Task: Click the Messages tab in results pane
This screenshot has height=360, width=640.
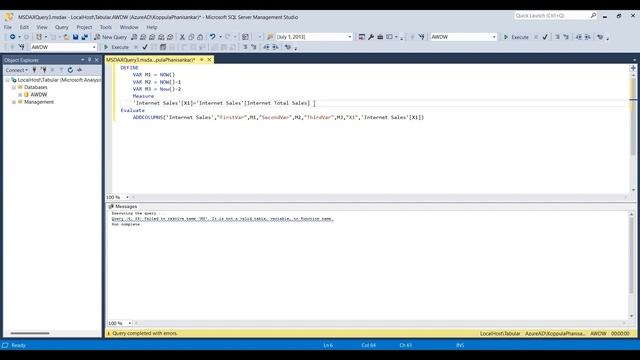Action: pos(123,207)
